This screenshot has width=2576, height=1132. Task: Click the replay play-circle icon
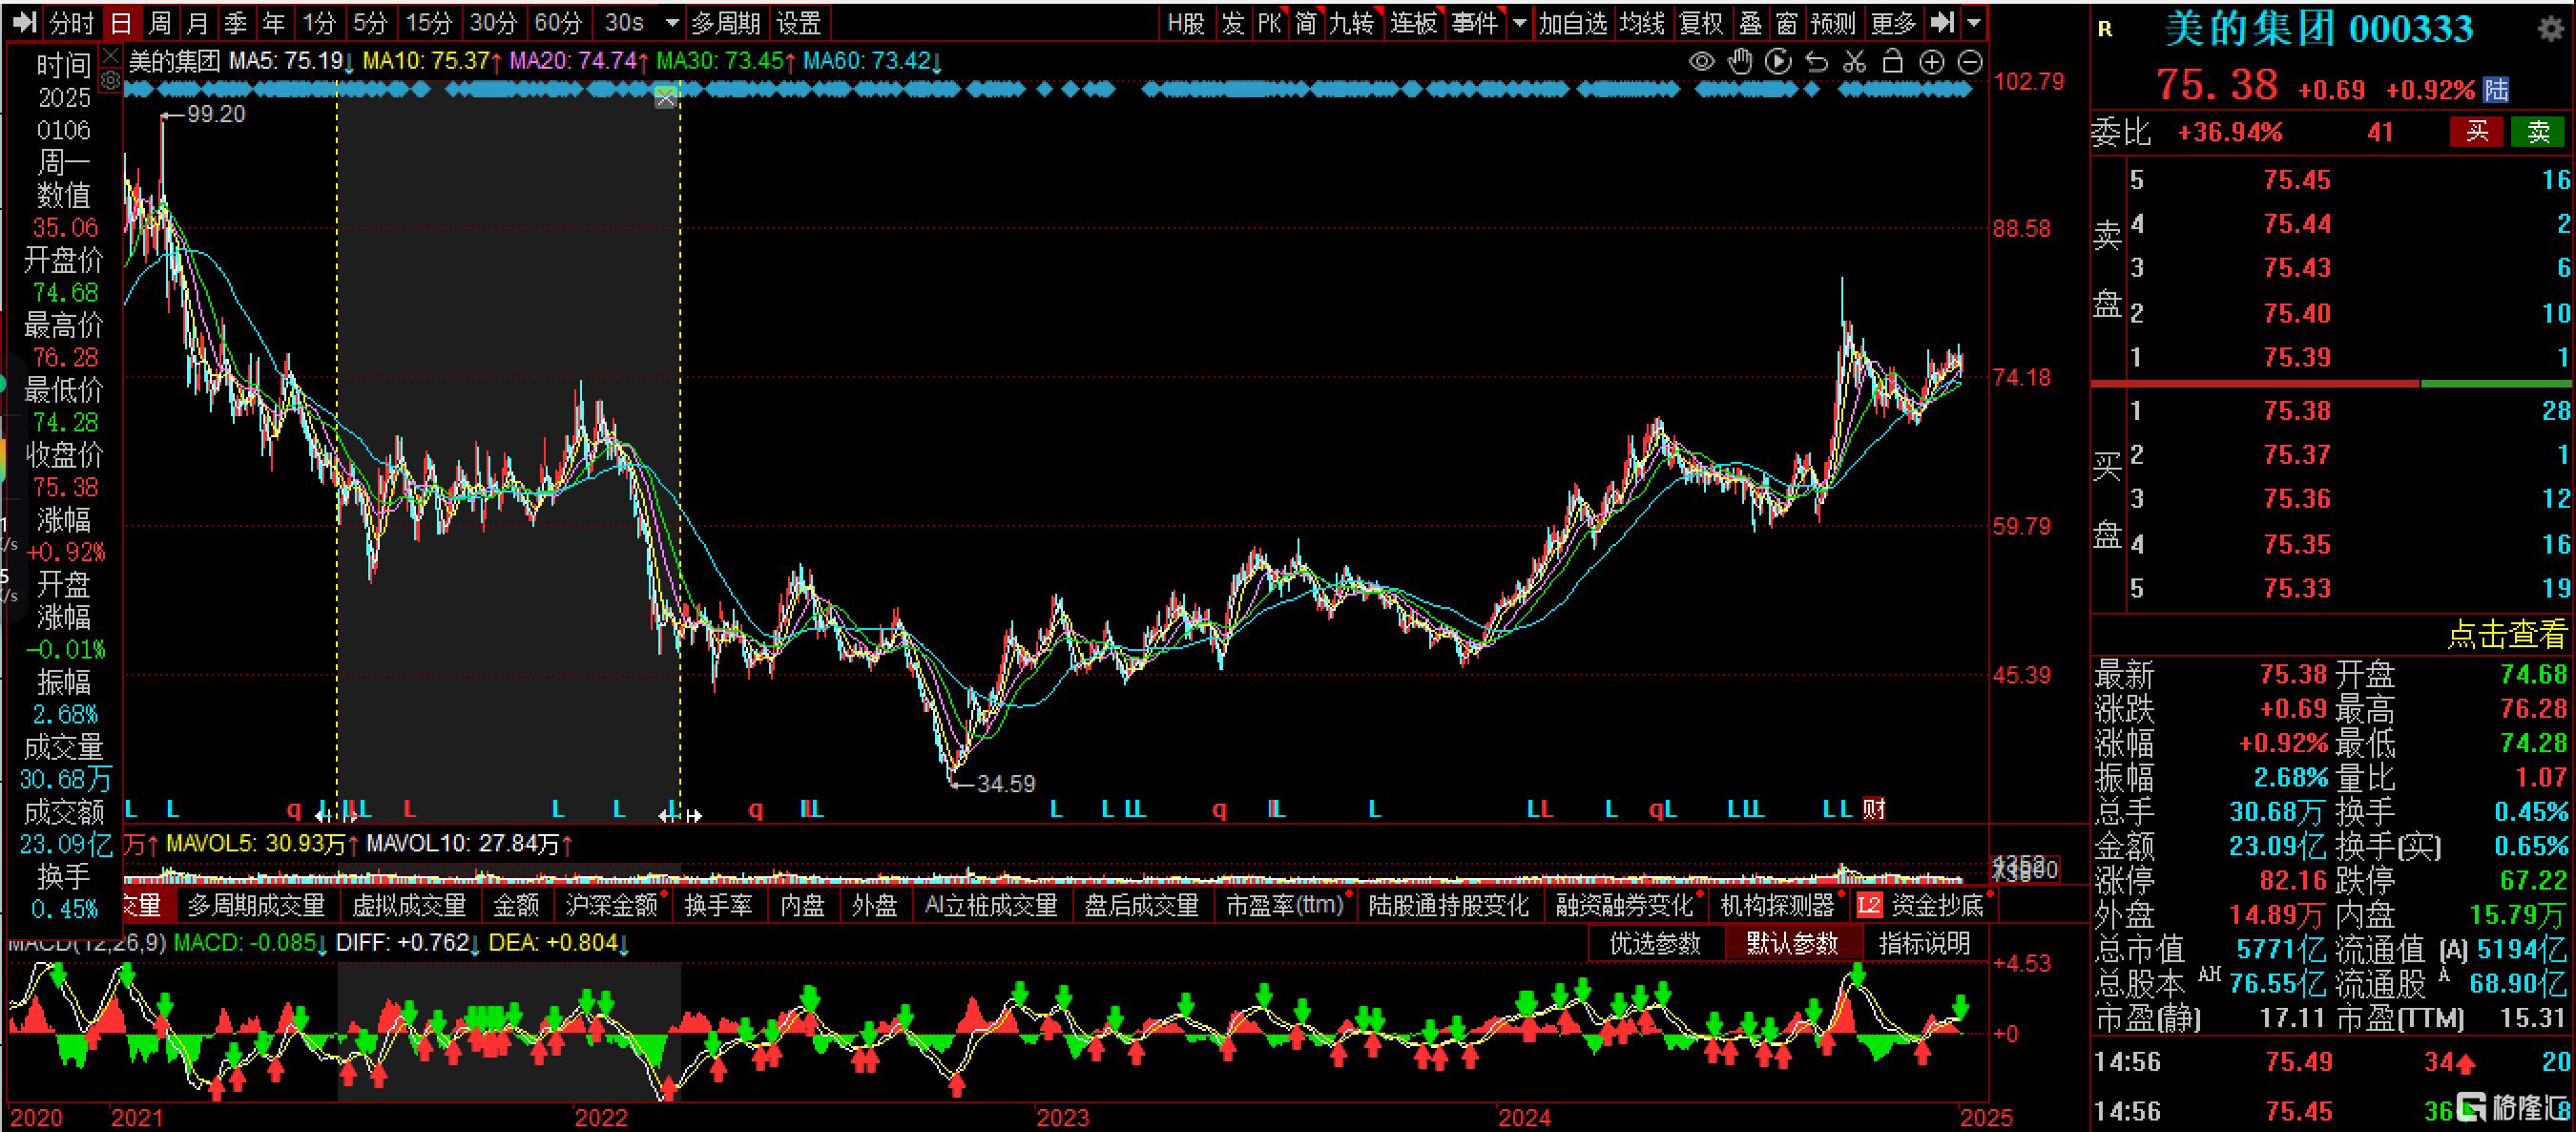point(1778,62)
